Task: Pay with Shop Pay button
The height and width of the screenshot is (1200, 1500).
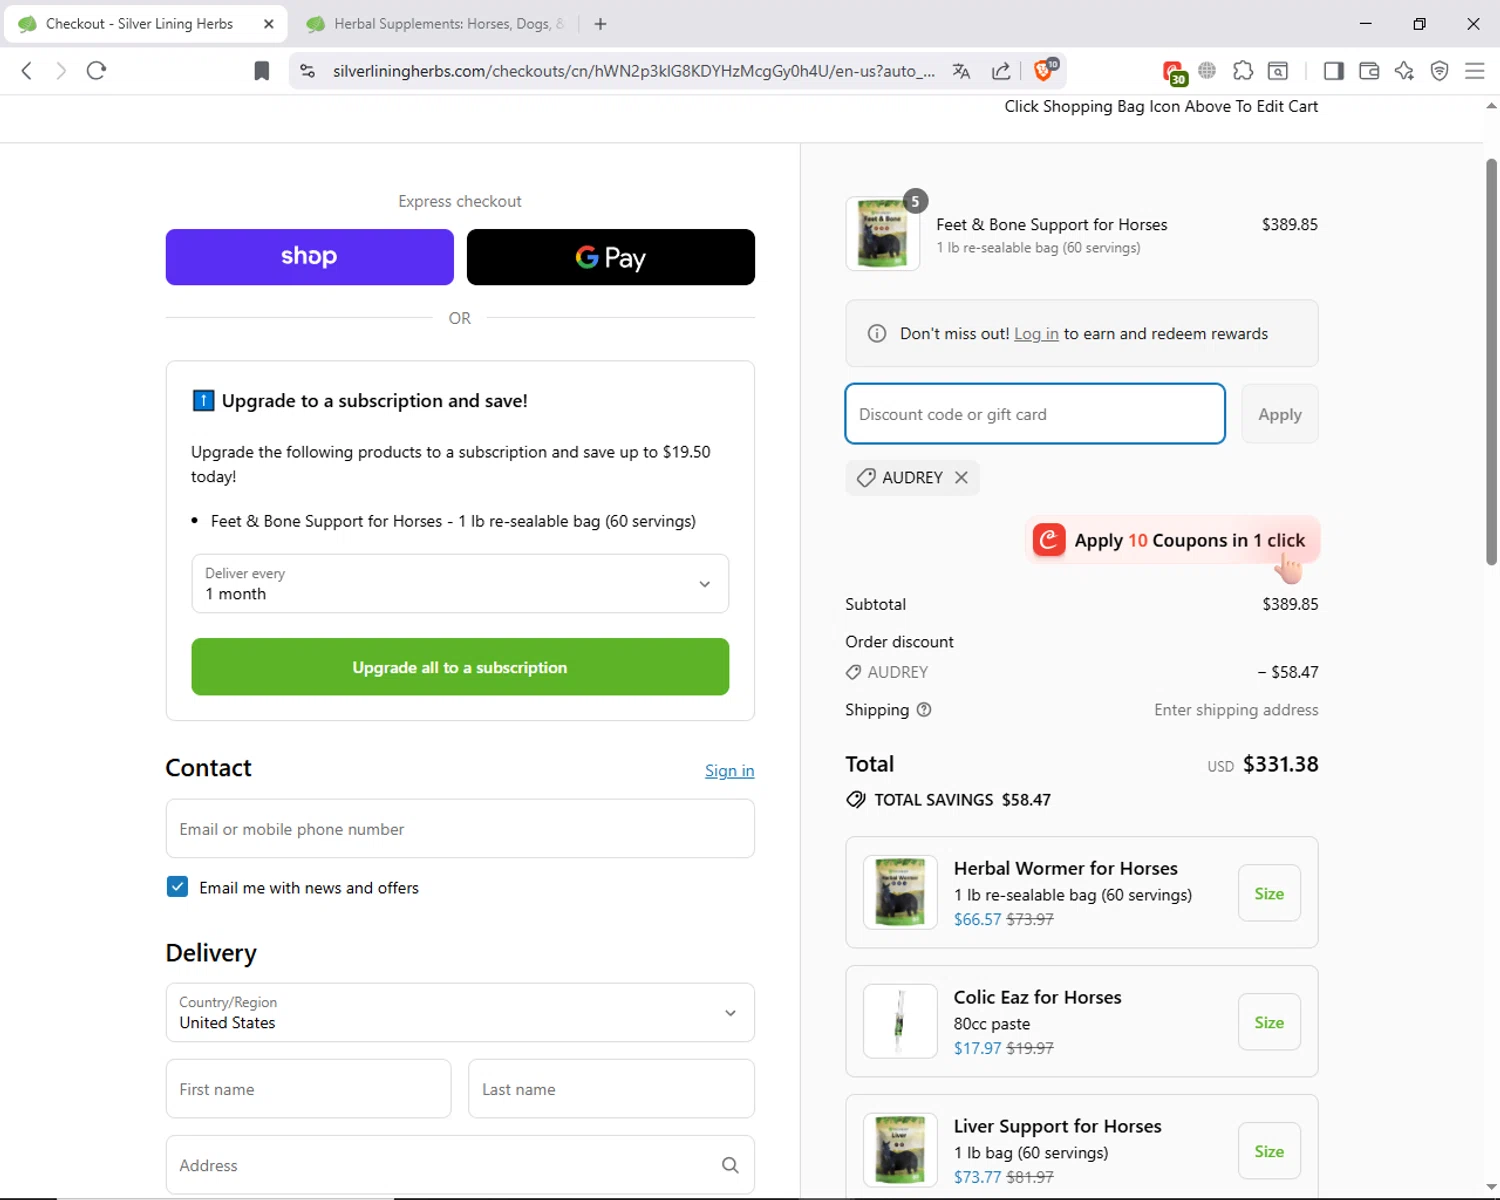Action: point(310,257)
